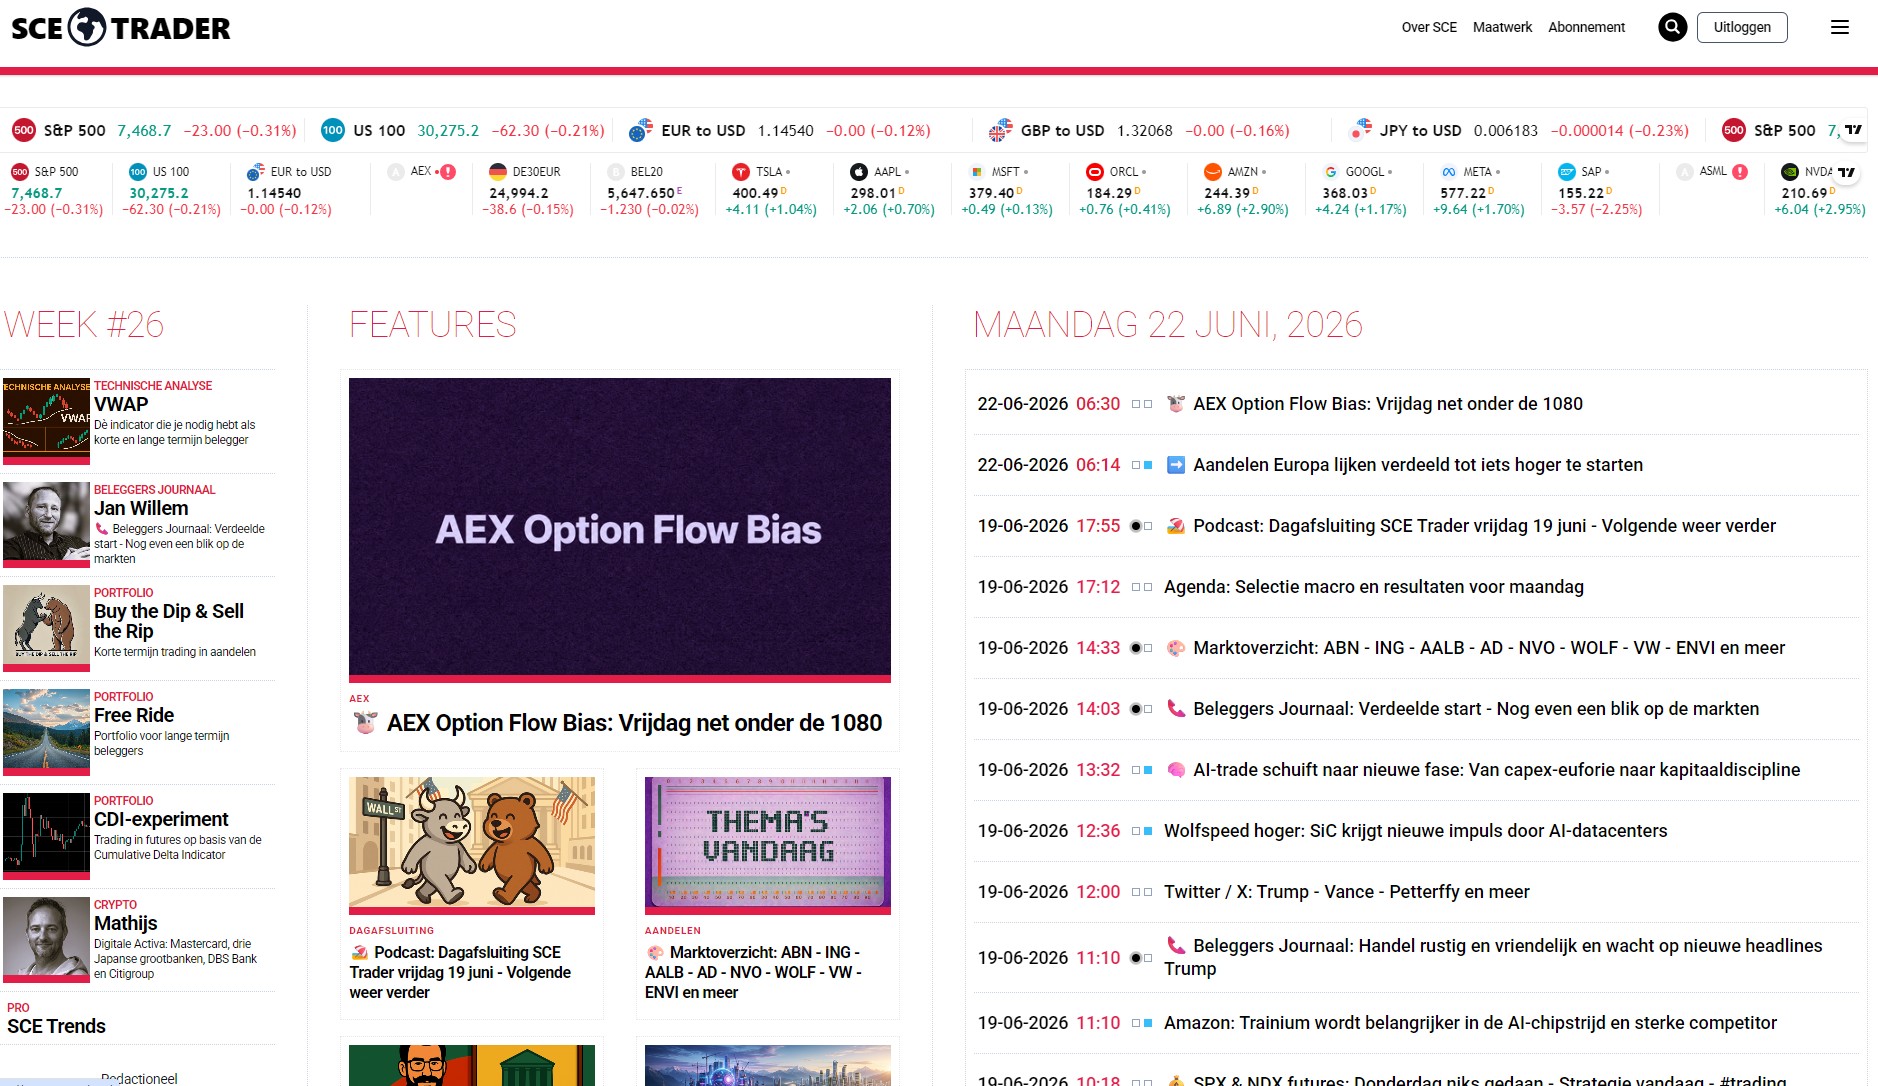Open the ORCL Oracle logo quote
The height and width of the screenshot is (1086, 1878).
(x=1095, y=172)
